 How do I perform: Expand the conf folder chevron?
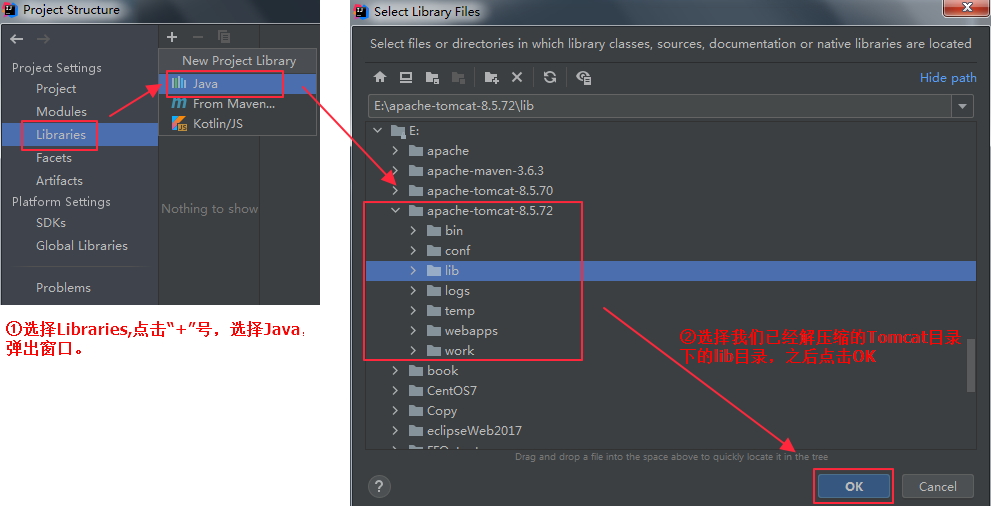(x=413, y=250)
